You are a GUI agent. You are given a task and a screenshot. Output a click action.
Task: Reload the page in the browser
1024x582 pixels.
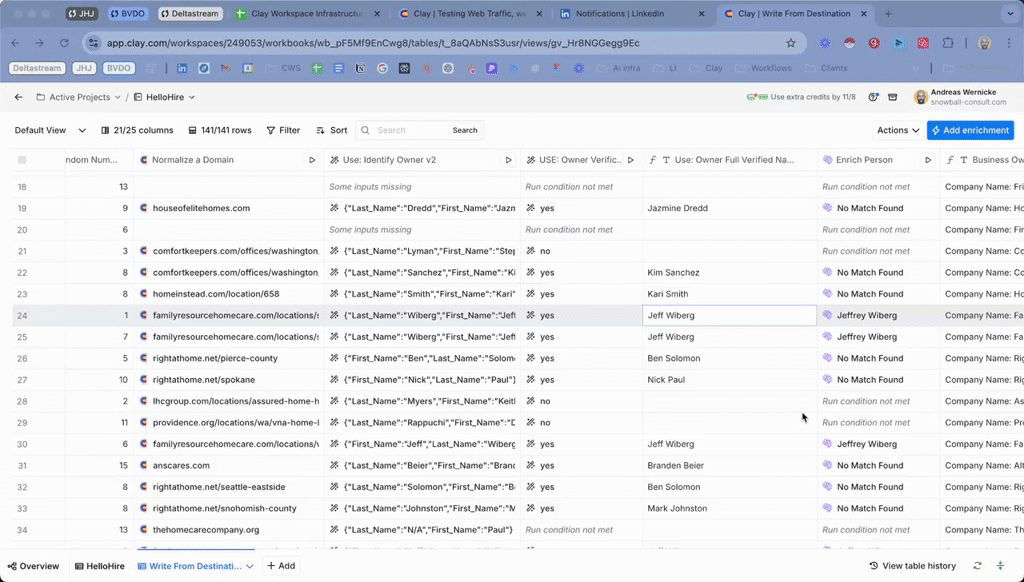[x=64, y=43]
